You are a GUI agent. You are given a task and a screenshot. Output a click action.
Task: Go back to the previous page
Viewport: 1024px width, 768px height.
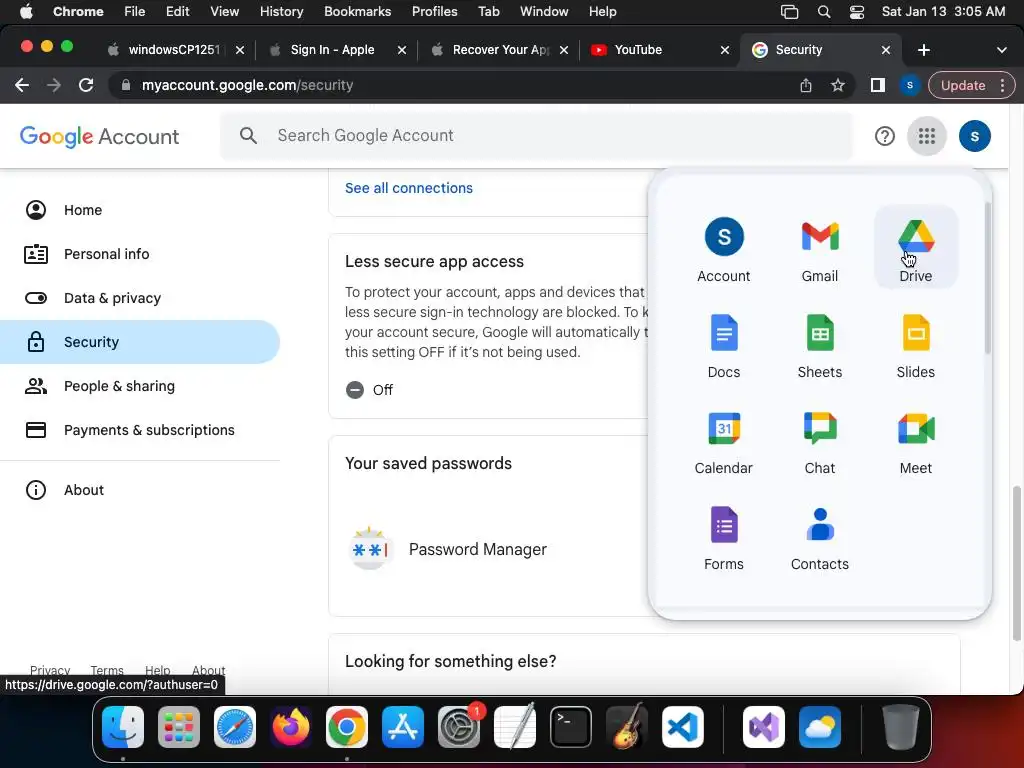click(x=22, y=85)
